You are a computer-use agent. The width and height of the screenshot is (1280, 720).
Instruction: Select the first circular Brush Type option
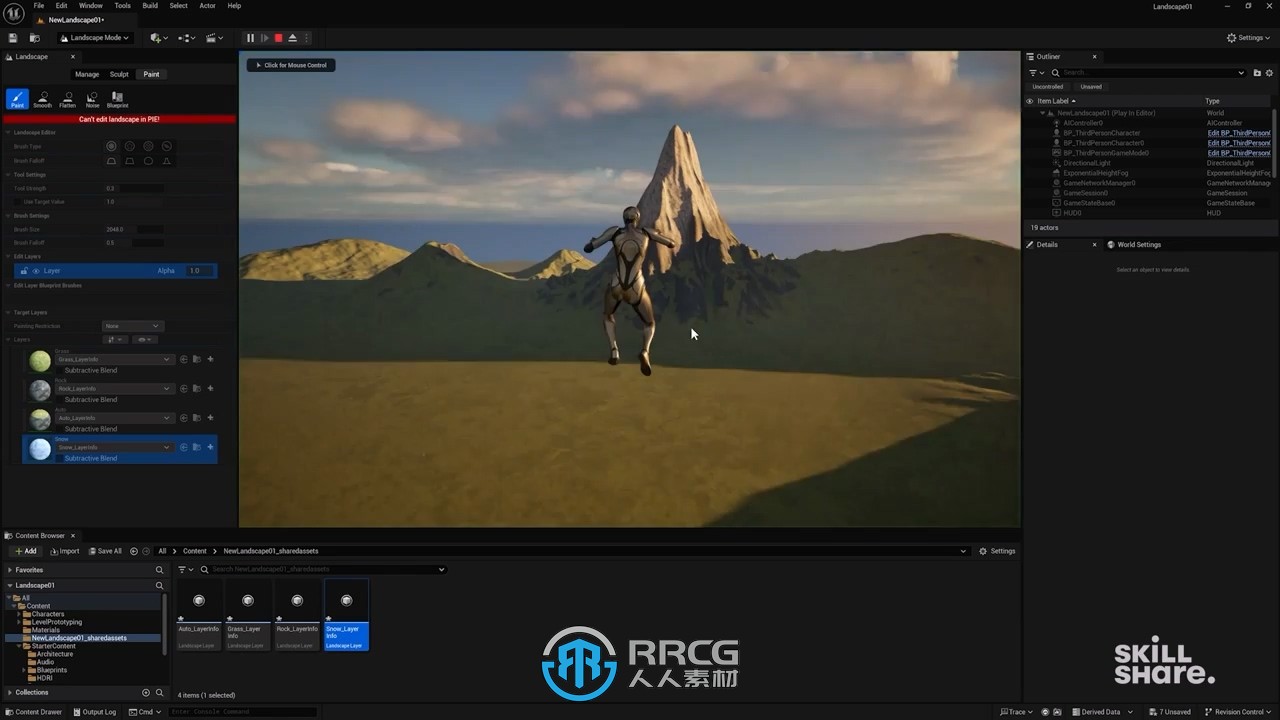[111, 146]
